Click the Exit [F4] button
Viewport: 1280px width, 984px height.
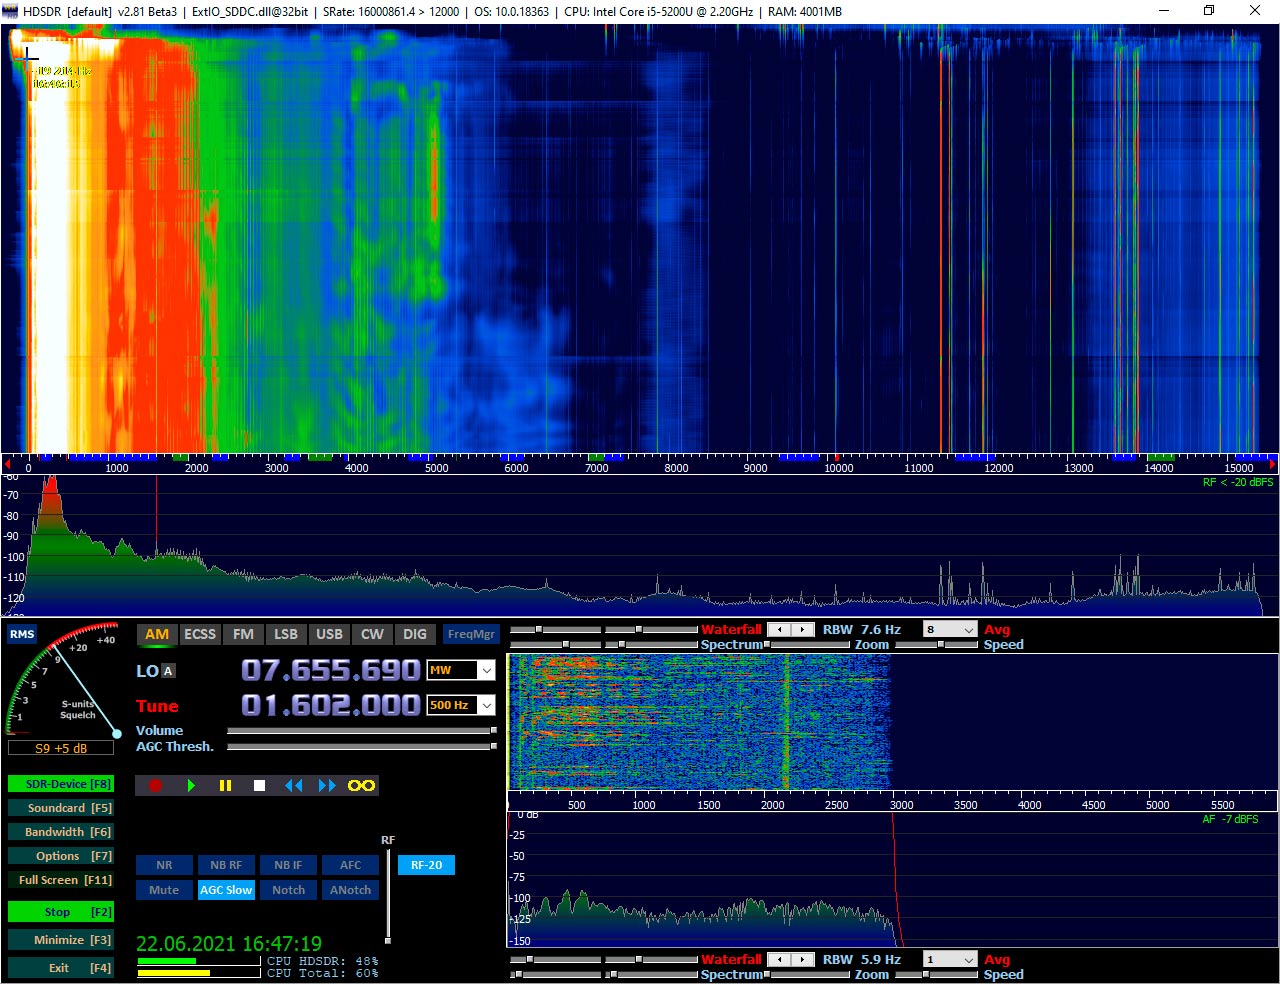tap(60, 968)
